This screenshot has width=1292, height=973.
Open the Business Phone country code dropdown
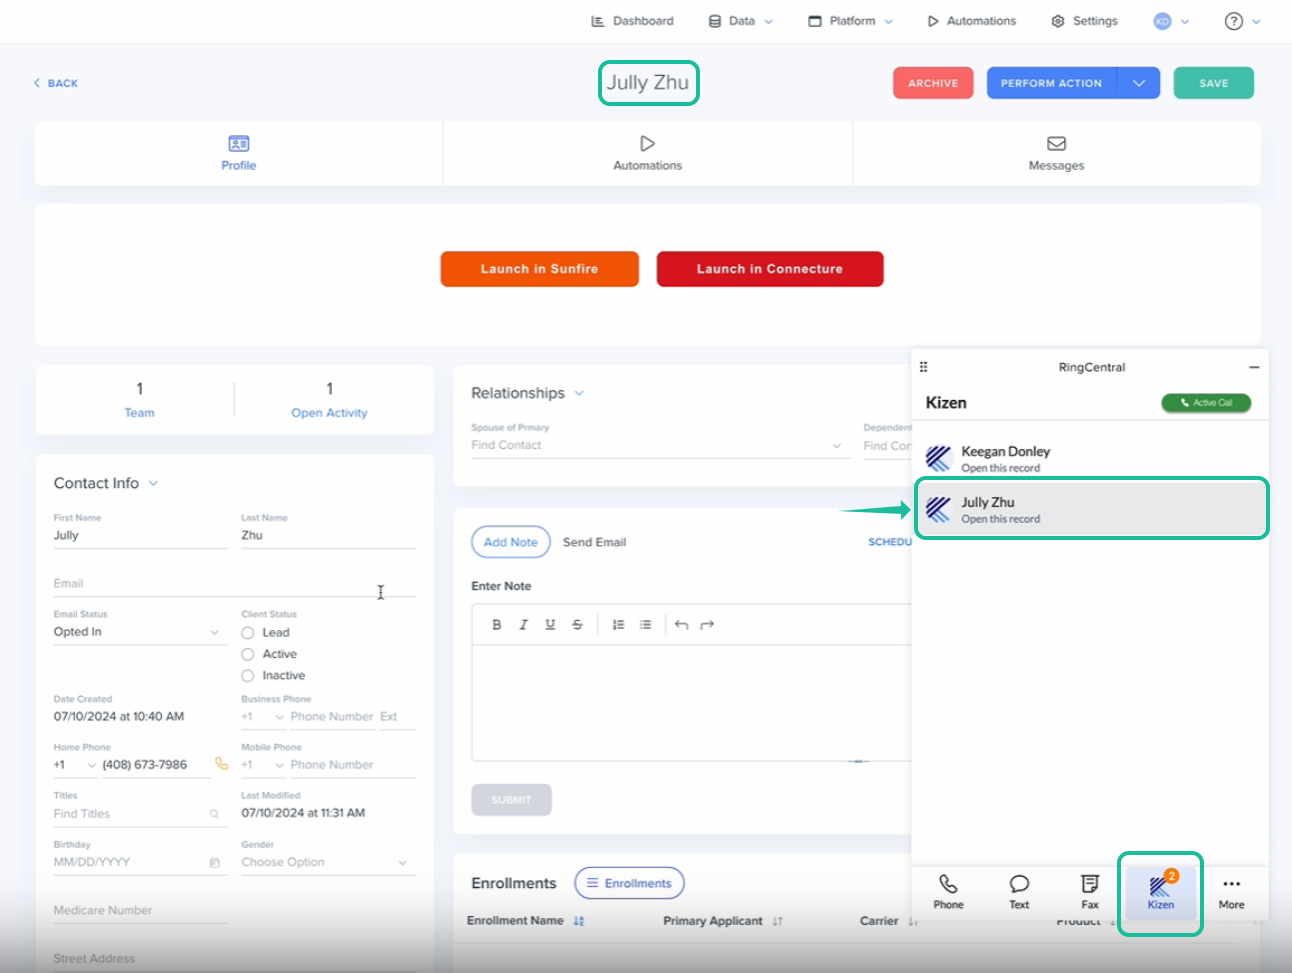click(x=263, y=717)
